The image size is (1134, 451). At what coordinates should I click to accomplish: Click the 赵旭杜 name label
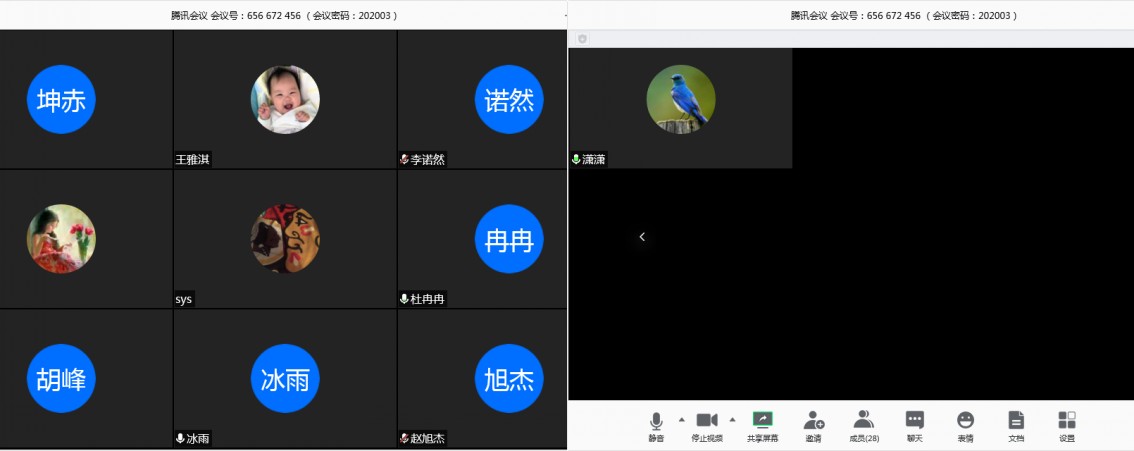pos(428,439)
